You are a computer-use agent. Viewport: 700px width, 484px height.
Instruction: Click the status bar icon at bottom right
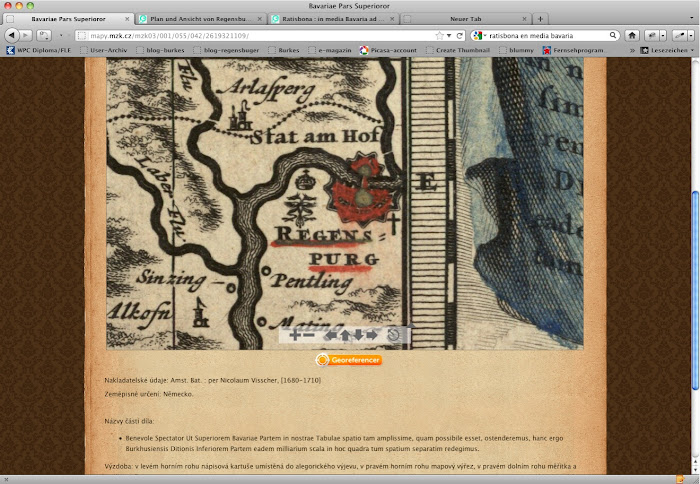click(x=680, y=480)
